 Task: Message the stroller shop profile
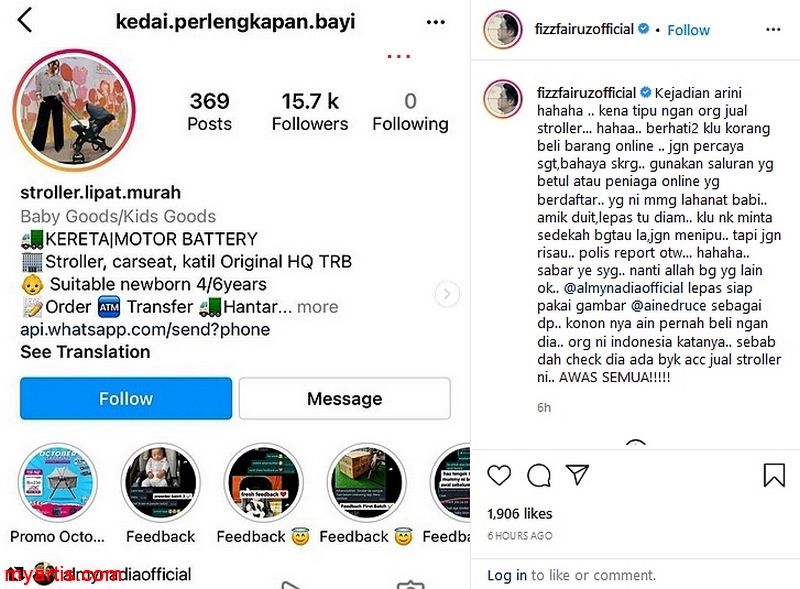pyautogui.click(x=344, y=399)
